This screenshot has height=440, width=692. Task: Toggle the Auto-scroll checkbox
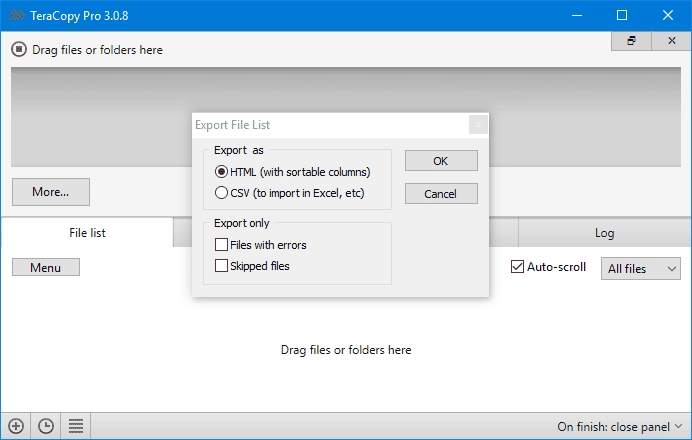pos(549,267)
